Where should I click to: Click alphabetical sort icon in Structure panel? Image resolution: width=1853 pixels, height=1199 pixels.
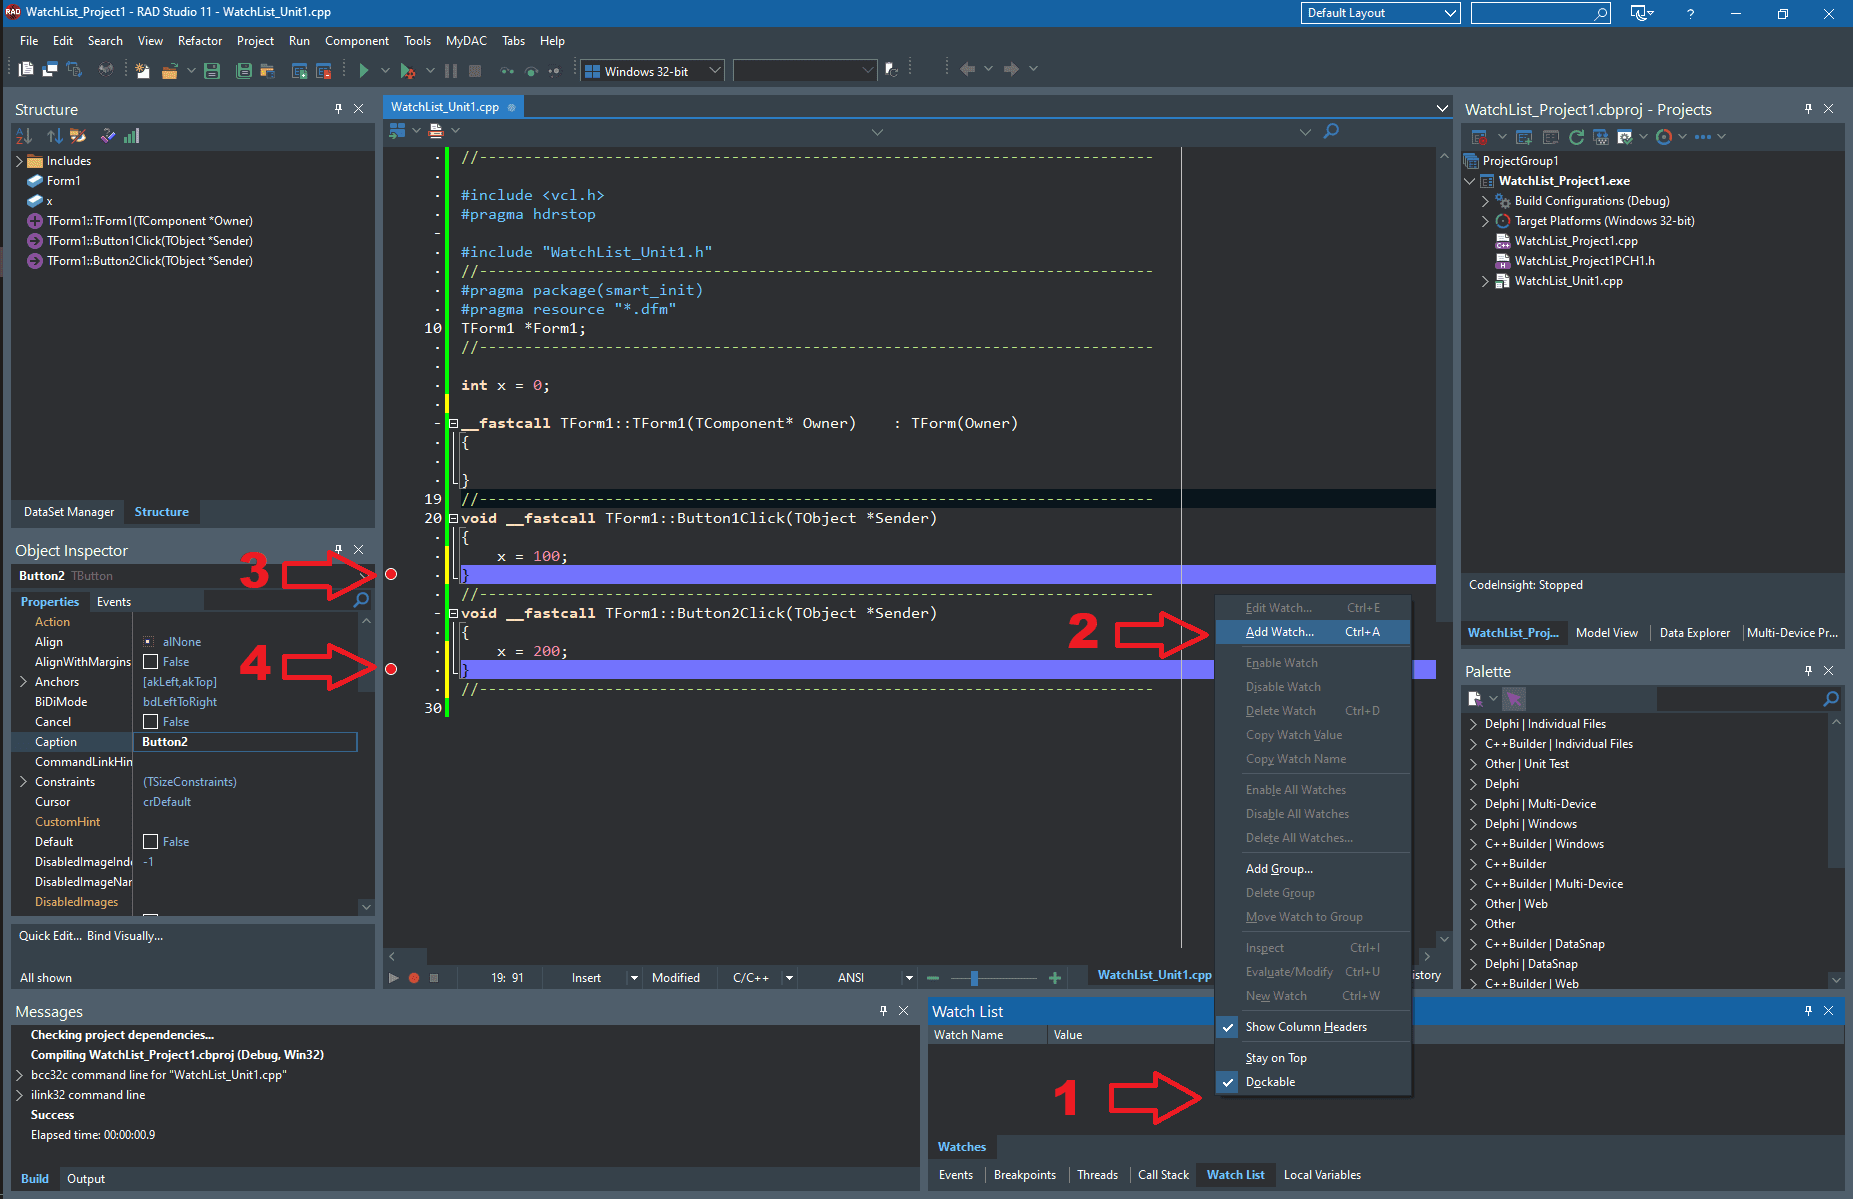pos(24,136)
